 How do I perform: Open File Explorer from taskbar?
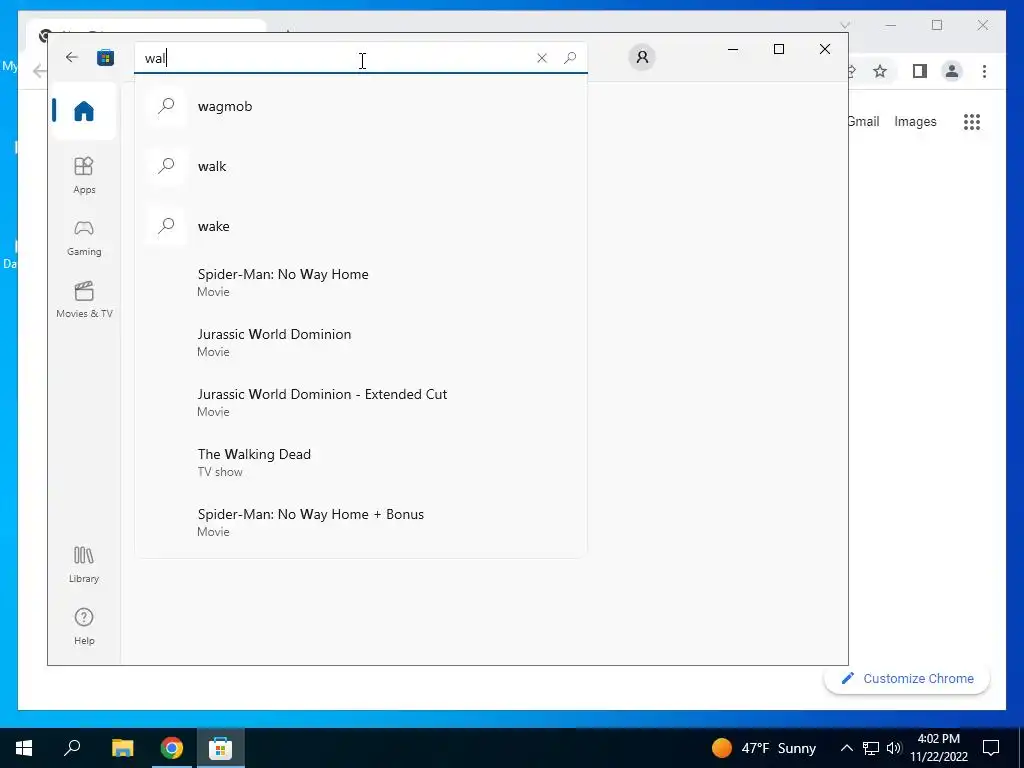point(122,748)
